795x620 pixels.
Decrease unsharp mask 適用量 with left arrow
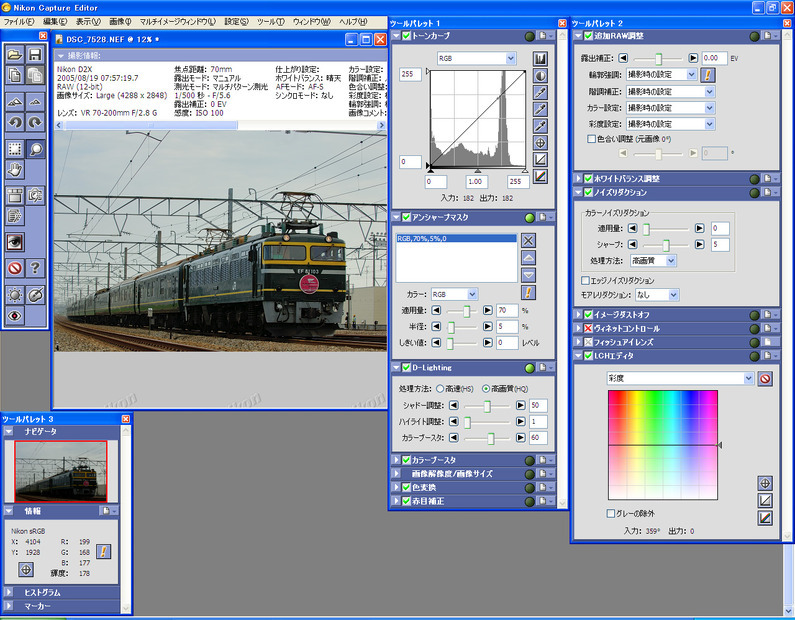click(436, 310)
